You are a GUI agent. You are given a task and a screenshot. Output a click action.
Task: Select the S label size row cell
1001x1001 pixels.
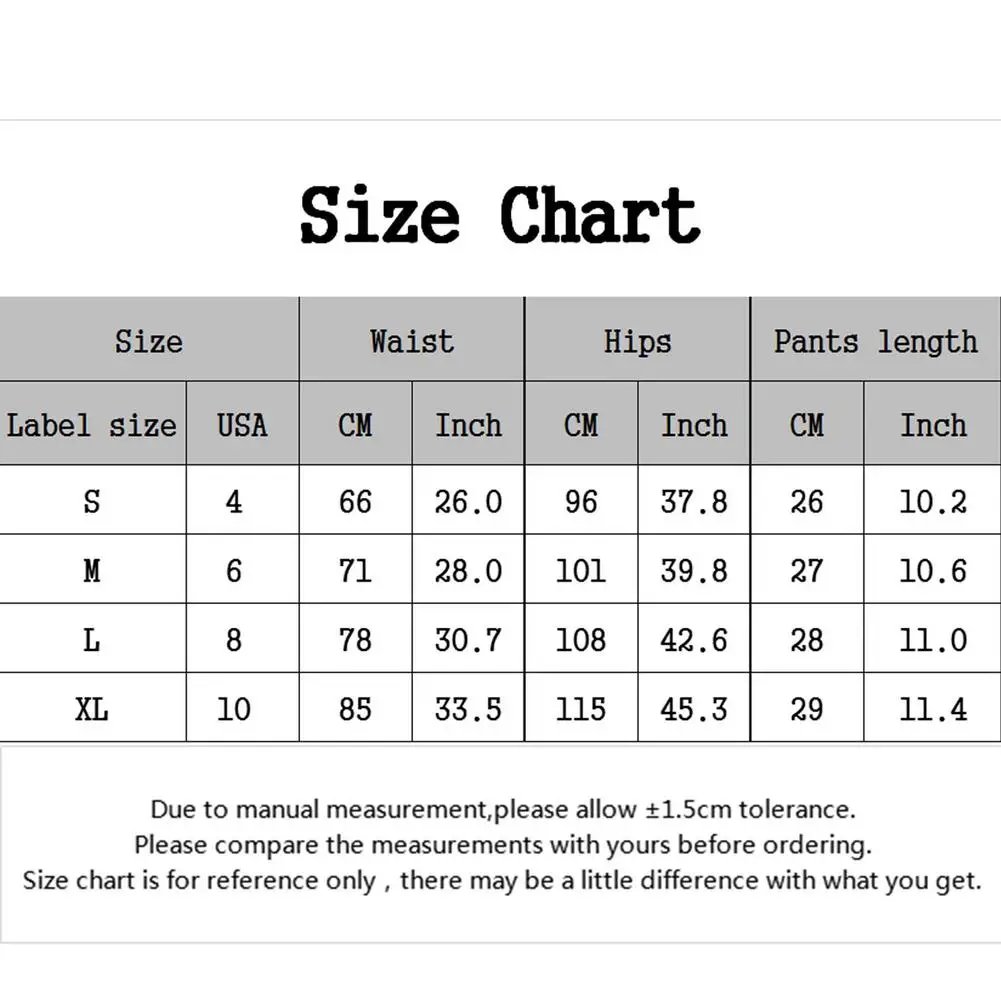pos(92,501)
